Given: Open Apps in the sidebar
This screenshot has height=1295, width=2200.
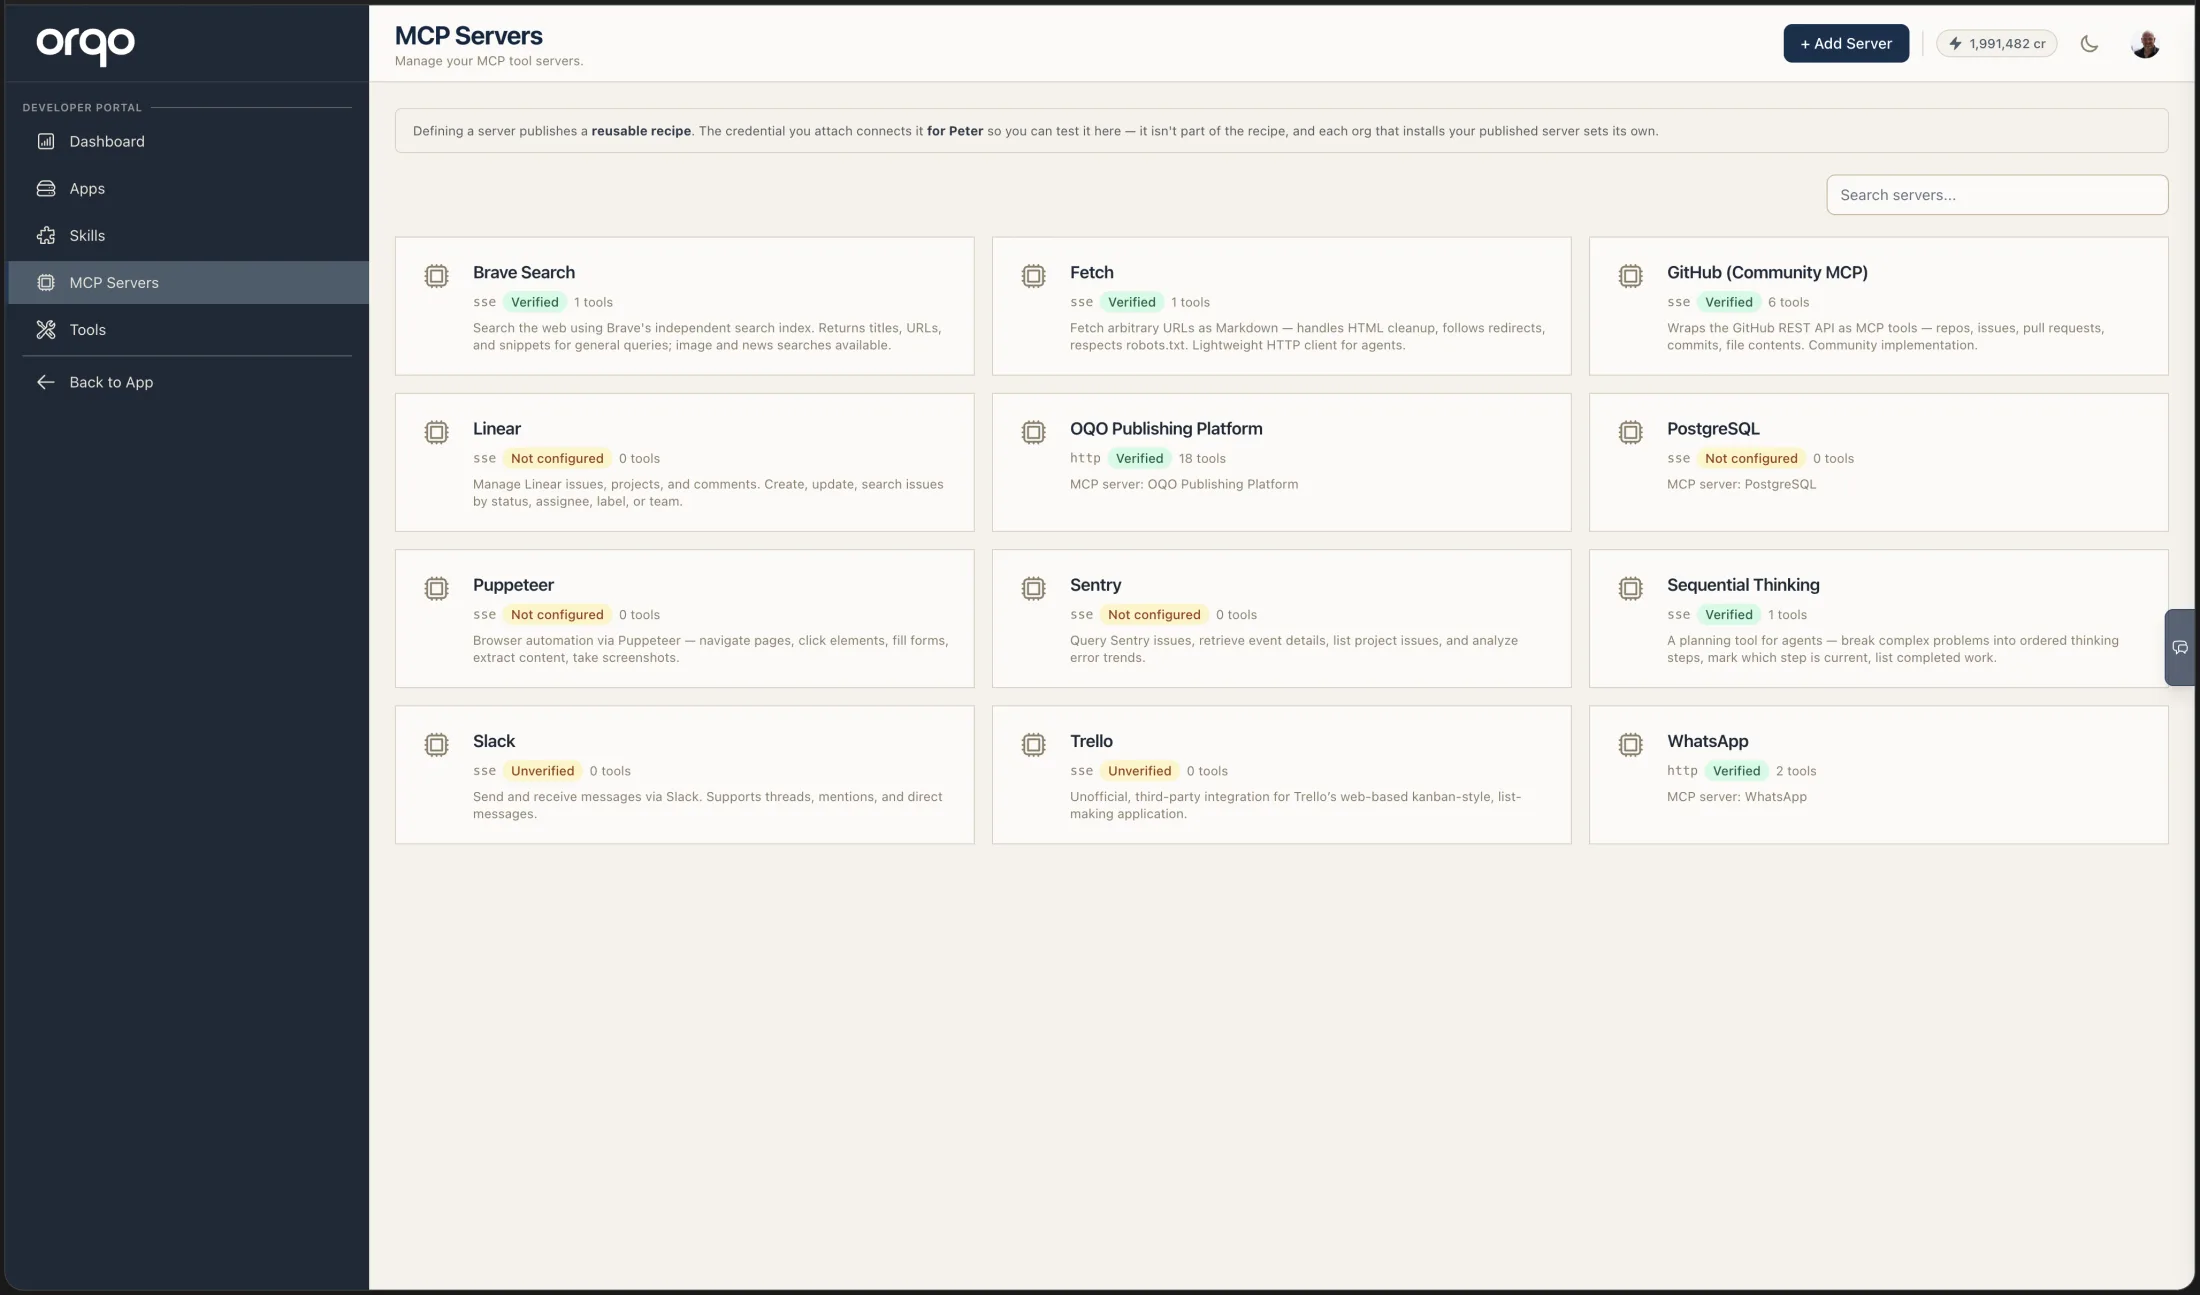Looking at the screenshot, I should (188, 188).
